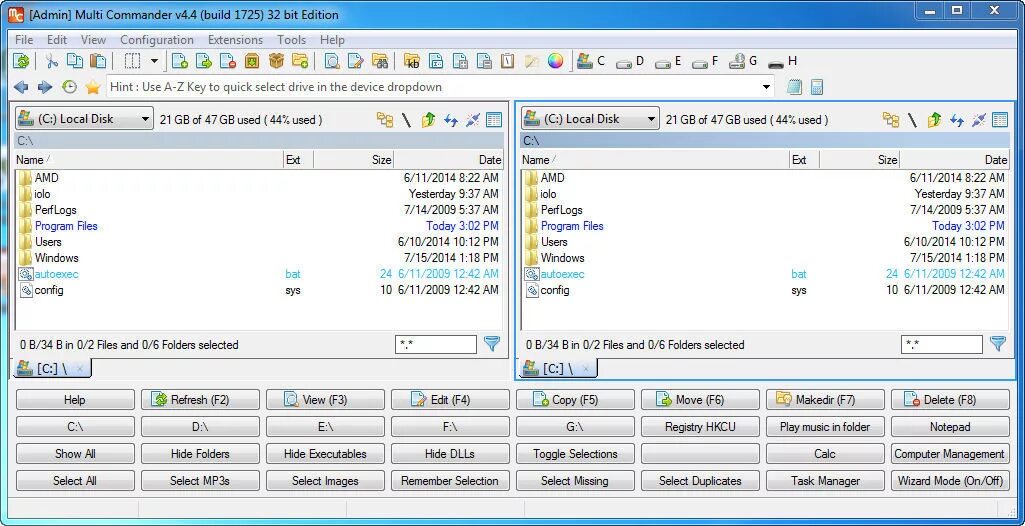Open right panel Local Disk drive dropdown
The width and height of the screenshot is (1025, 526).
tap(590, 119)
